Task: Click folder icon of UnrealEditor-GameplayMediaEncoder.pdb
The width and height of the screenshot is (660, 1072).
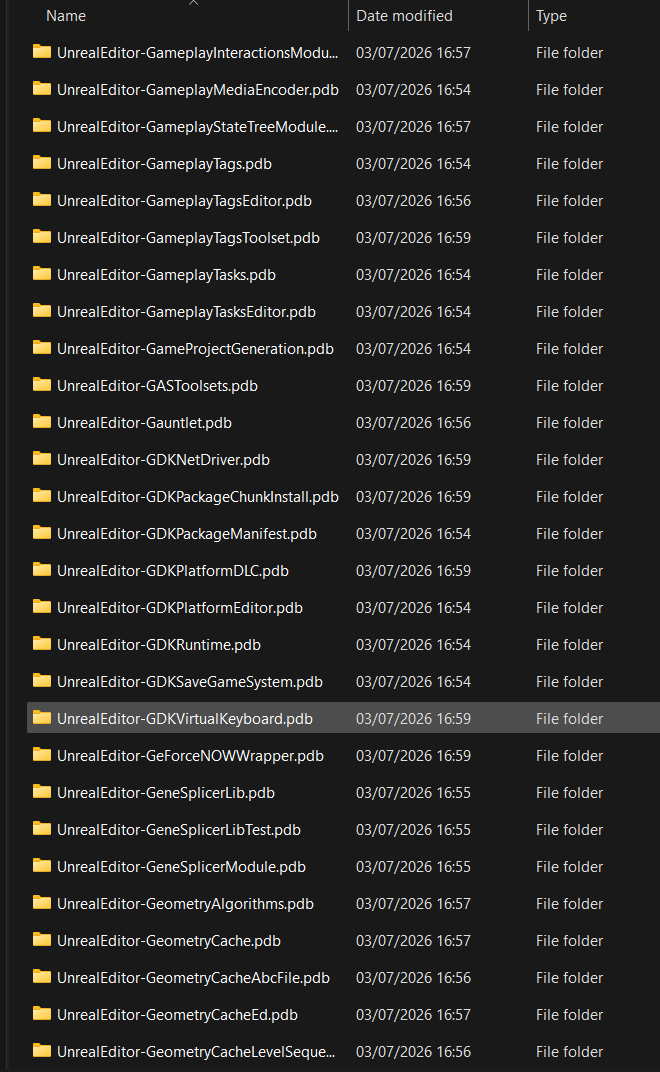Action: pyautogui.click(x=42, y=89)
